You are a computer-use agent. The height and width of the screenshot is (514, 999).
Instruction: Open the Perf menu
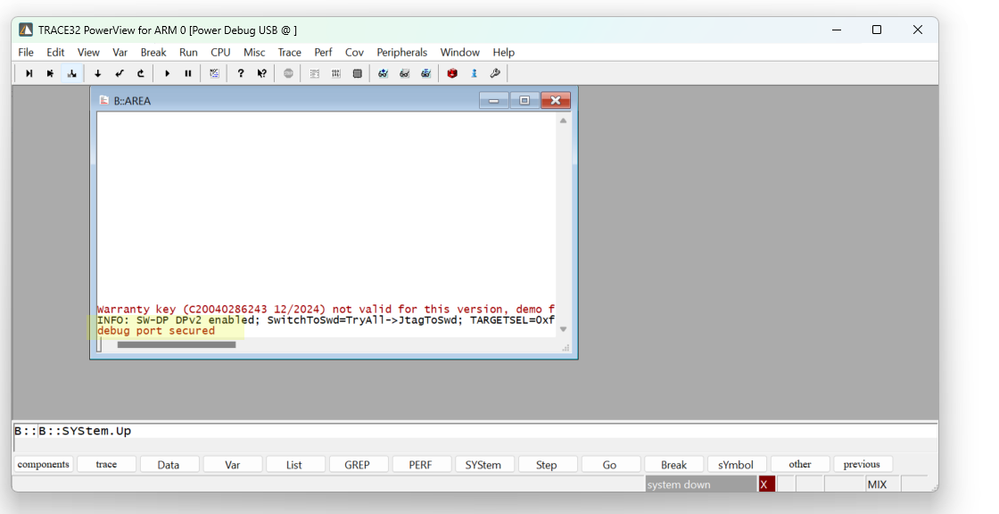[323, 52]
